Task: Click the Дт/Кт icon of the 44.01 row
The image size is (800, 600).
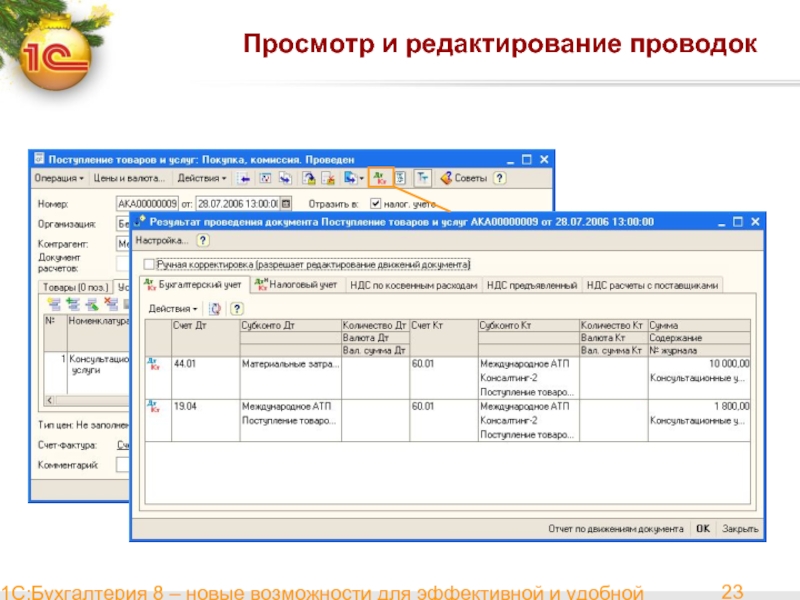Action: click(153, 364)
